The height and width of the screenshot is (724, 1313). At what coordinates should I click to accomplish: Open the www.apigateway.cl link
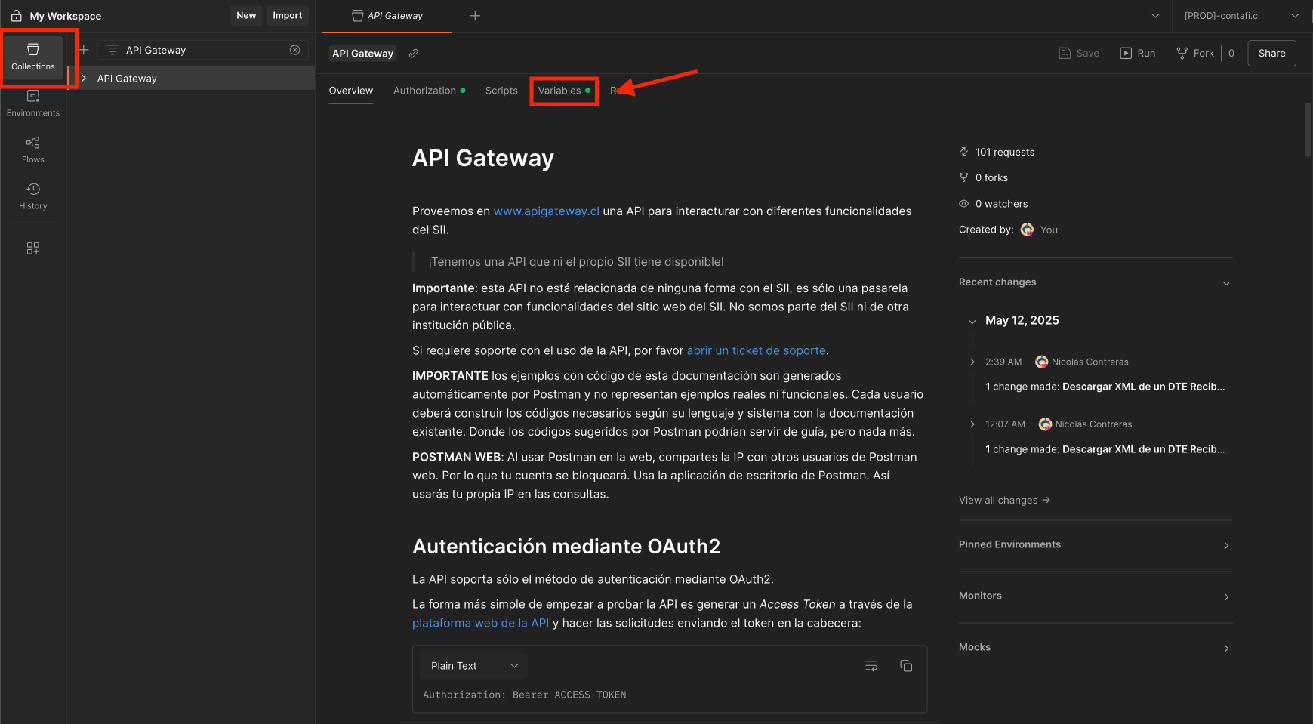[x=546, y=212]
